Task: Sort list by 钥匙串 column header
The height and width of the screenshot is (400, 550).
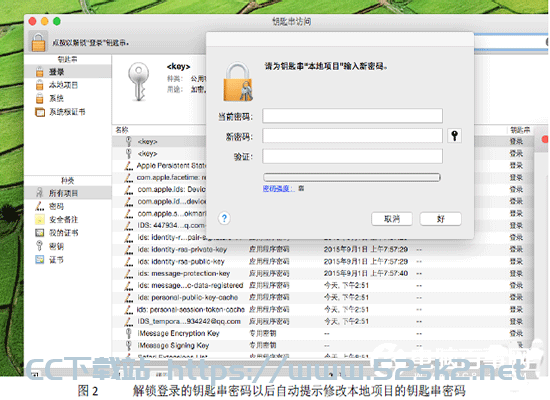Action: tap(520, 130)
